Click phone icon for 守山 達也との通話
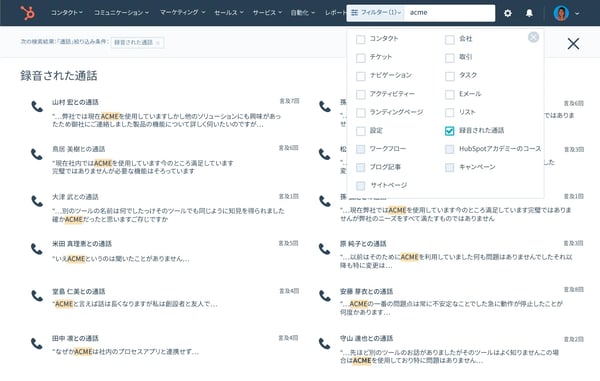 pyautogui.click(x=324, y=343)
